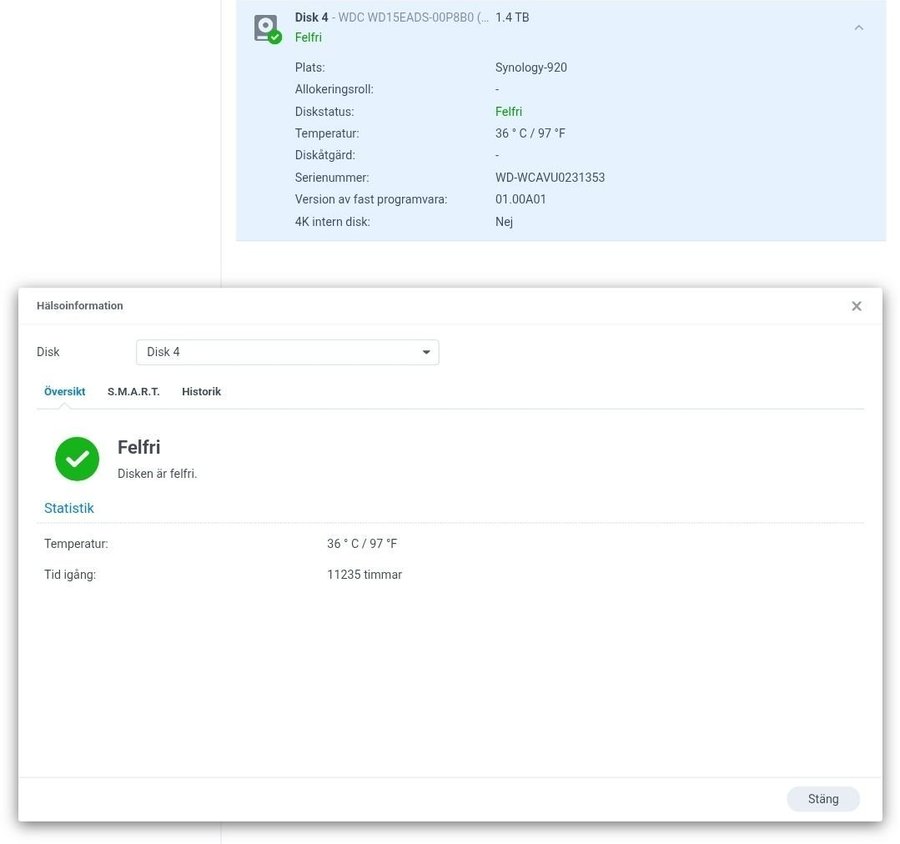Click the Felfri value beside Diskstatus
900x844 pixels.
pyautogui.click(x=509, y=112)
